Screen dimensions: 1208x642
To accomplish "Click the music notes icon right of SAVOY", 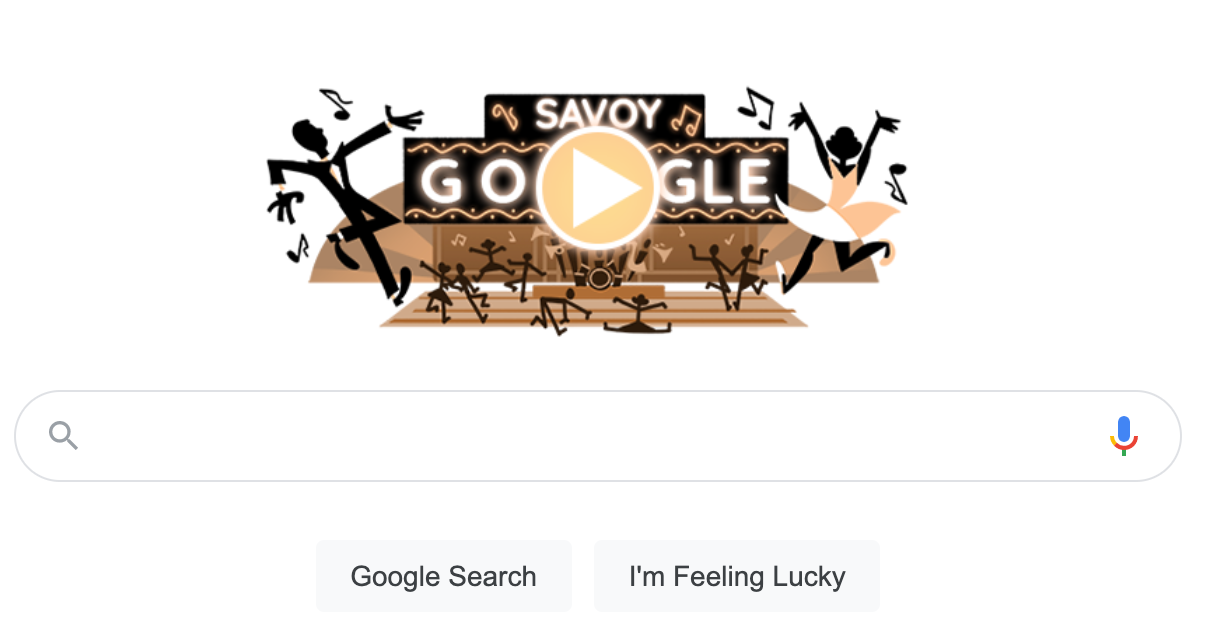I will coord(686,118).
